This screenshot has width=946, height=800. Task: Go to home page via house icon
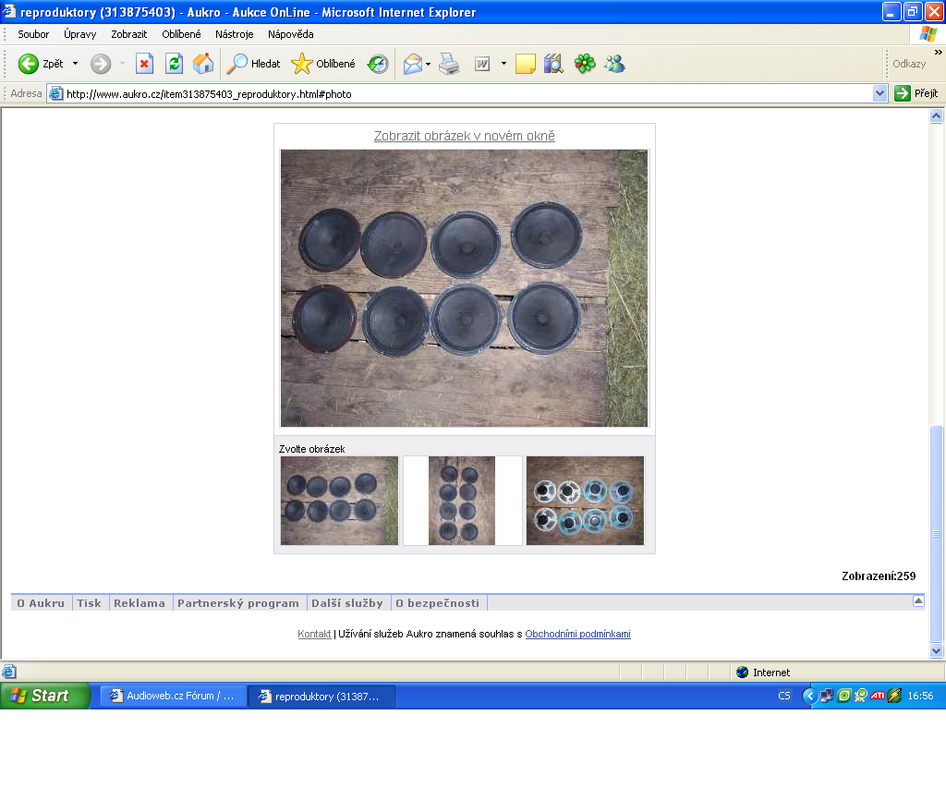pyautogui.click(x=203, y=63)
